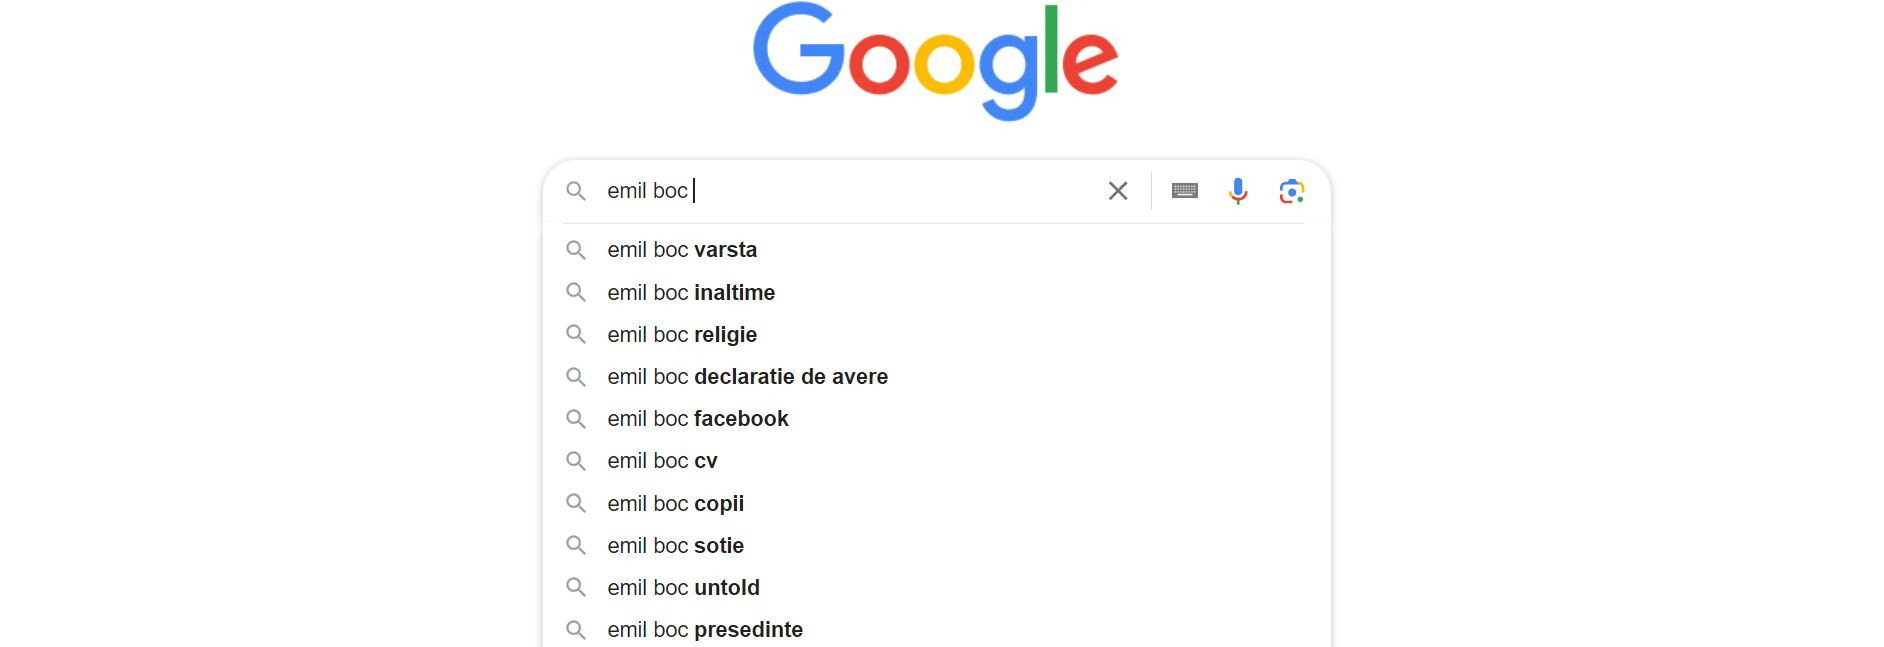Viewport: 1884px width, 647px height.
Task: Open the 'emil boc presedinte' suggestion
Action: (705, 629)
